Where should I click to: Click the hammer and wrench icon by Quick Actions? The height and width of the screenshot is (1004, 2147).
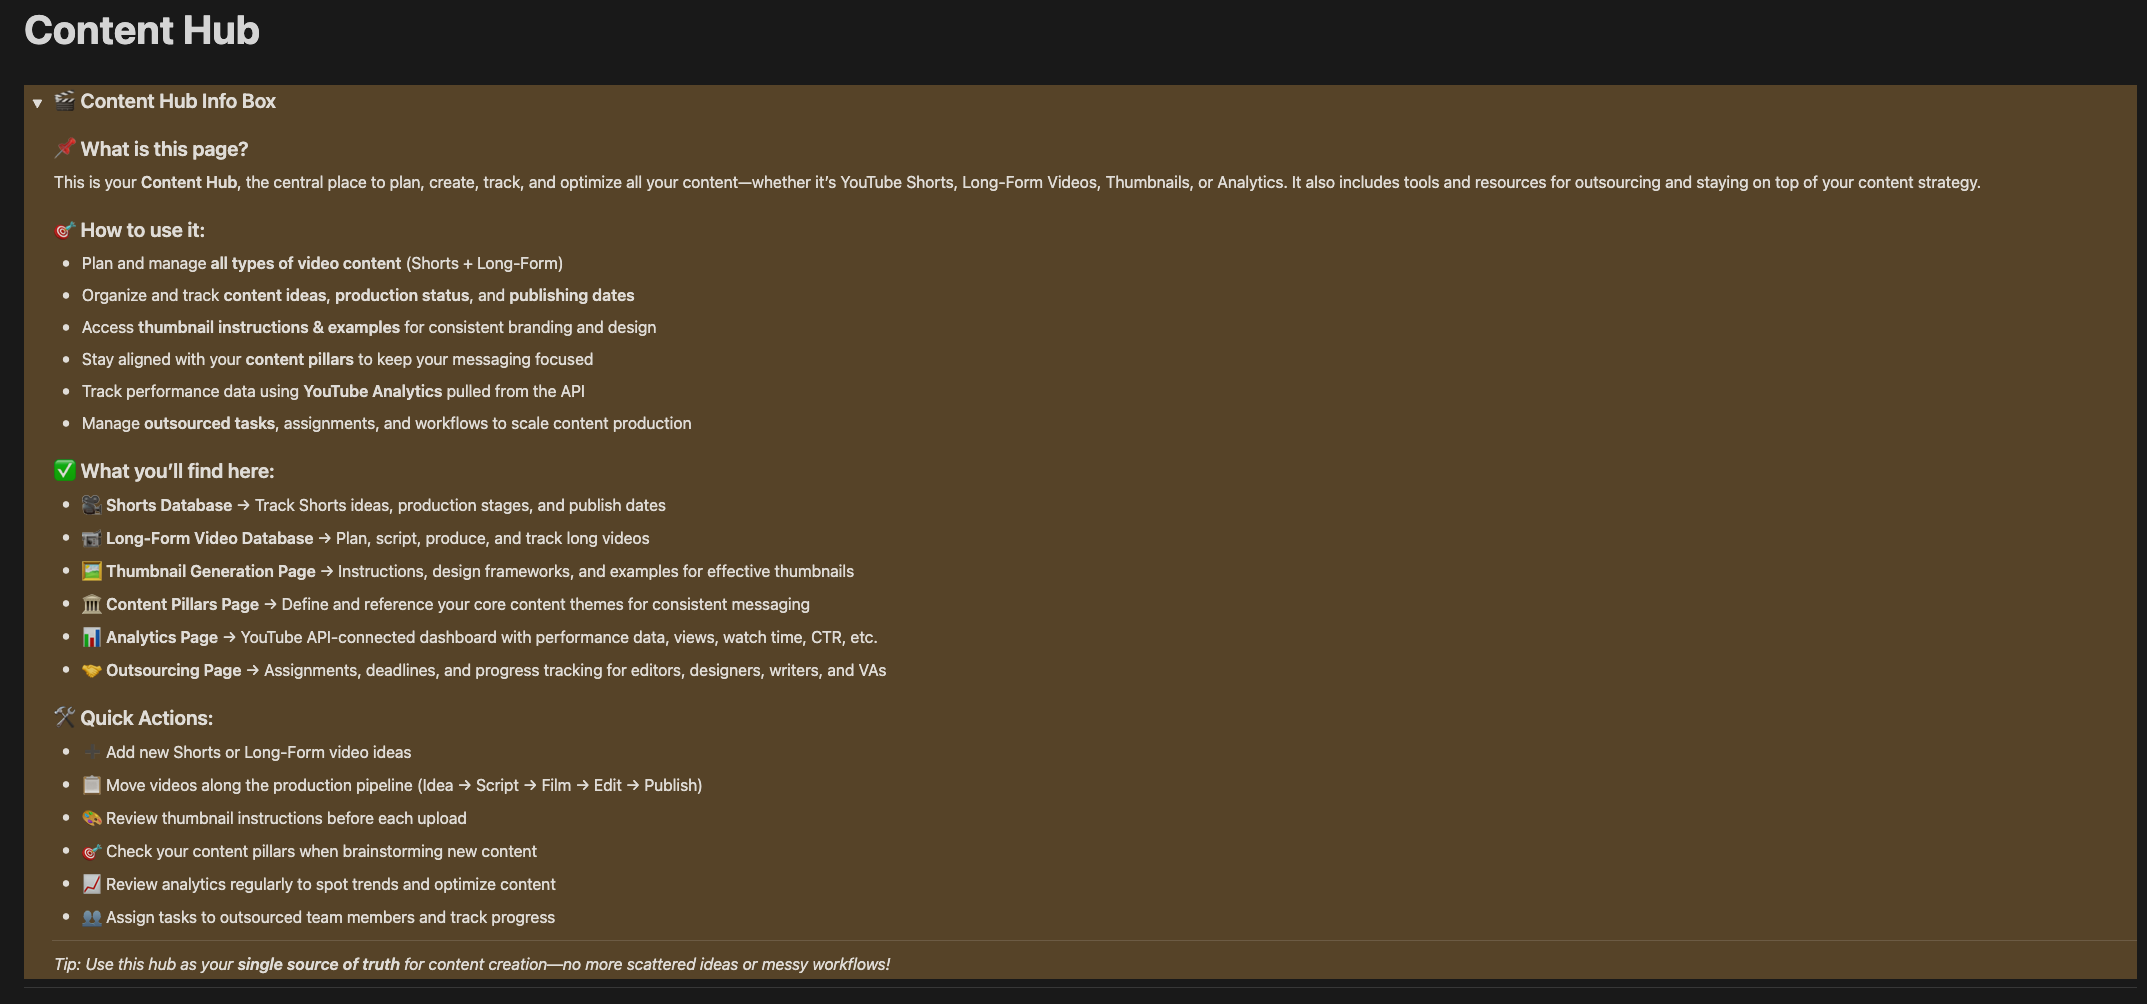(65, 717)
